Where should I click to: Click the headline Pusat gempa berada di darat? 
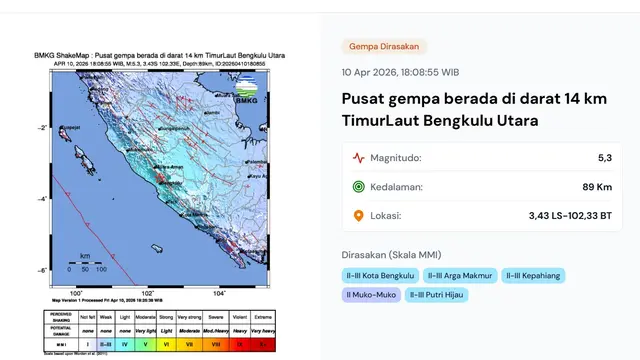(474, 109)
